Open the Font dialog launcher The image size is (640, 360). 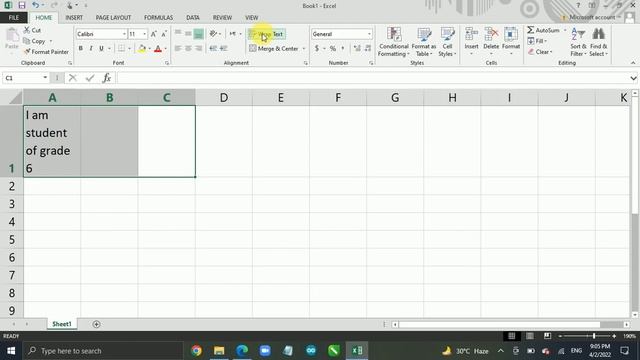(167, 63)
